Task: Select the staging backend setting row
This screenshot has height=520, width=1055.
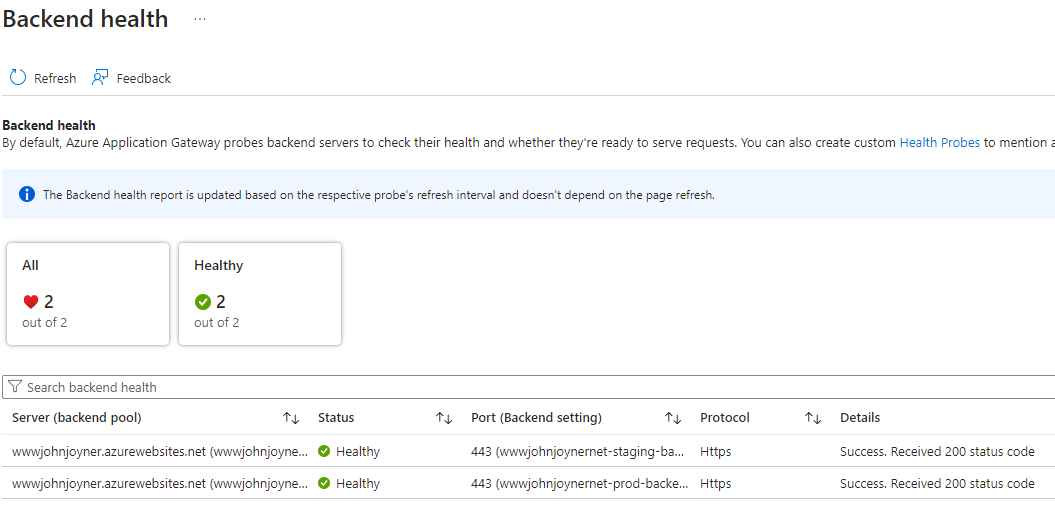Action: (577, 452)
